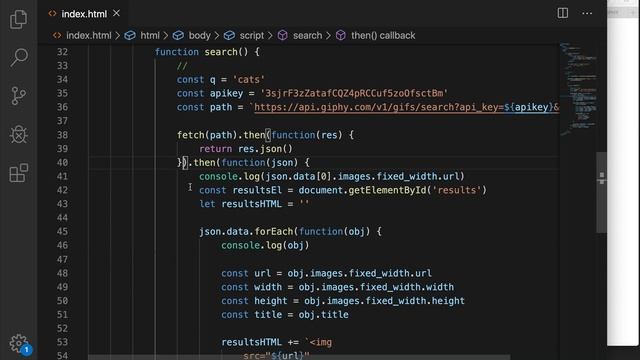Image resolution: width=640 pixels, height=360 pixels.
Task: Click line number 45 in gutter
Action: [x=62, y=231]
